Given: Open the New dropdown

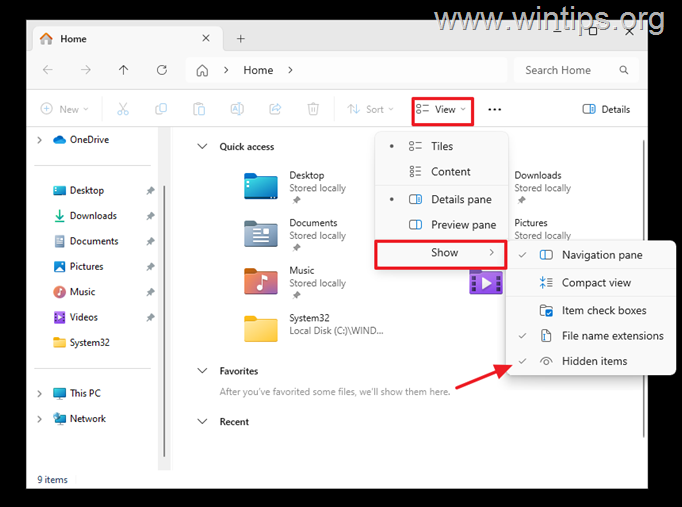Looking at the screenshot, I should [64, 109].
